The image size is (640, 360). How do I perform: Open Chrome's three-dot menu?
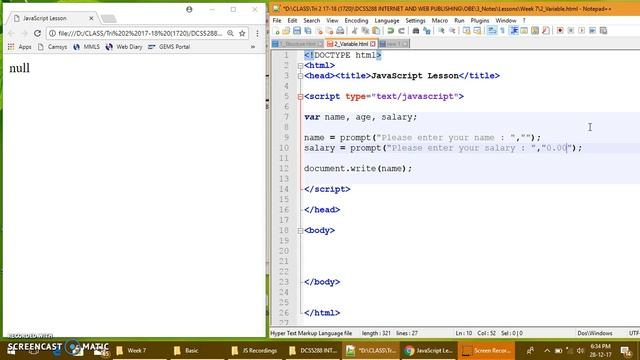pos(257,33)
